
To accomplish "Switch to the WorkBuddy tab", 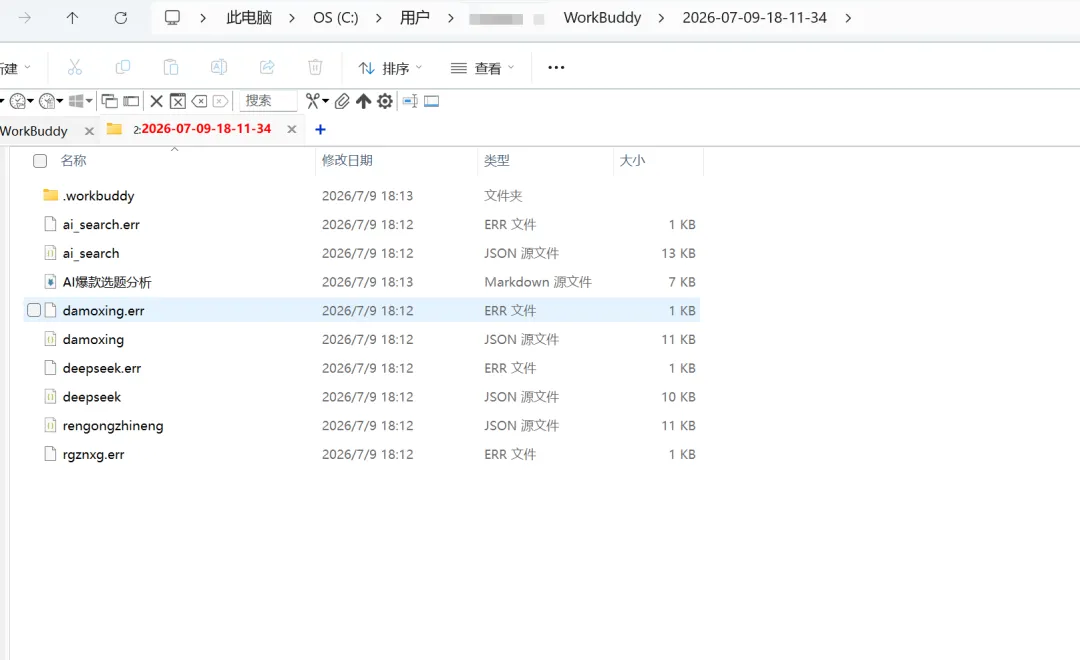I will tap(34, 131).
